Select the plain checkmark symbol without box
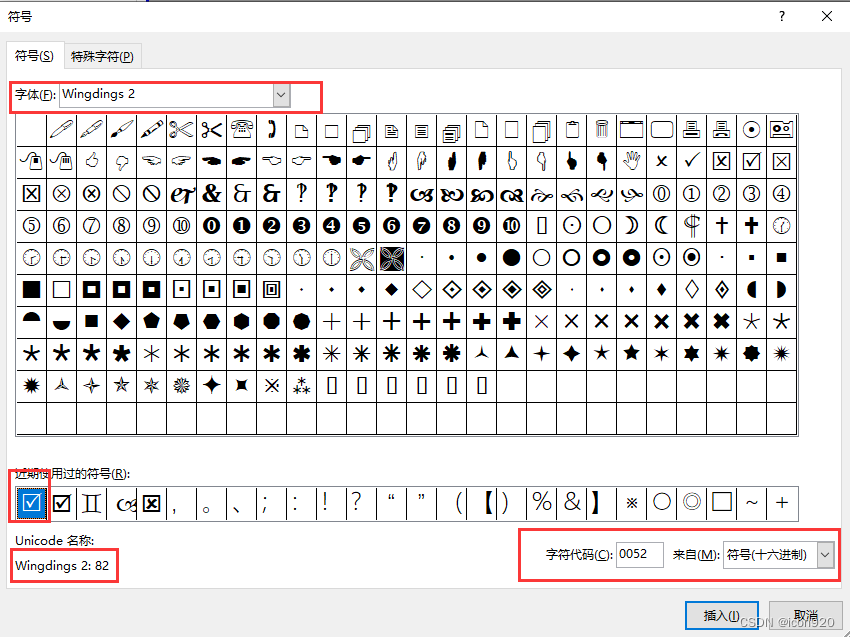 click(691, 162)
